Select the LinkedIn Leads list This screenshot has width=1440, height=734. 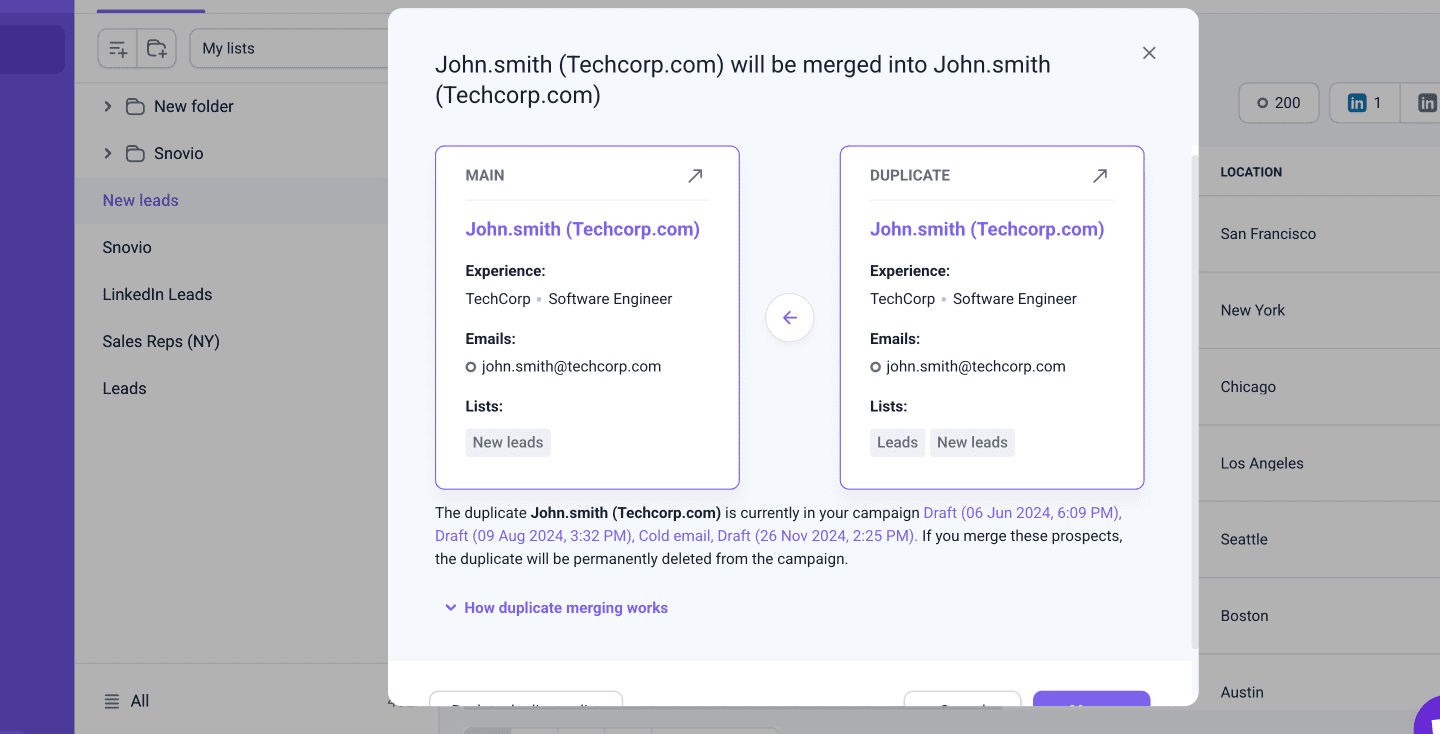pyautogui.click(x=157, y=294)
